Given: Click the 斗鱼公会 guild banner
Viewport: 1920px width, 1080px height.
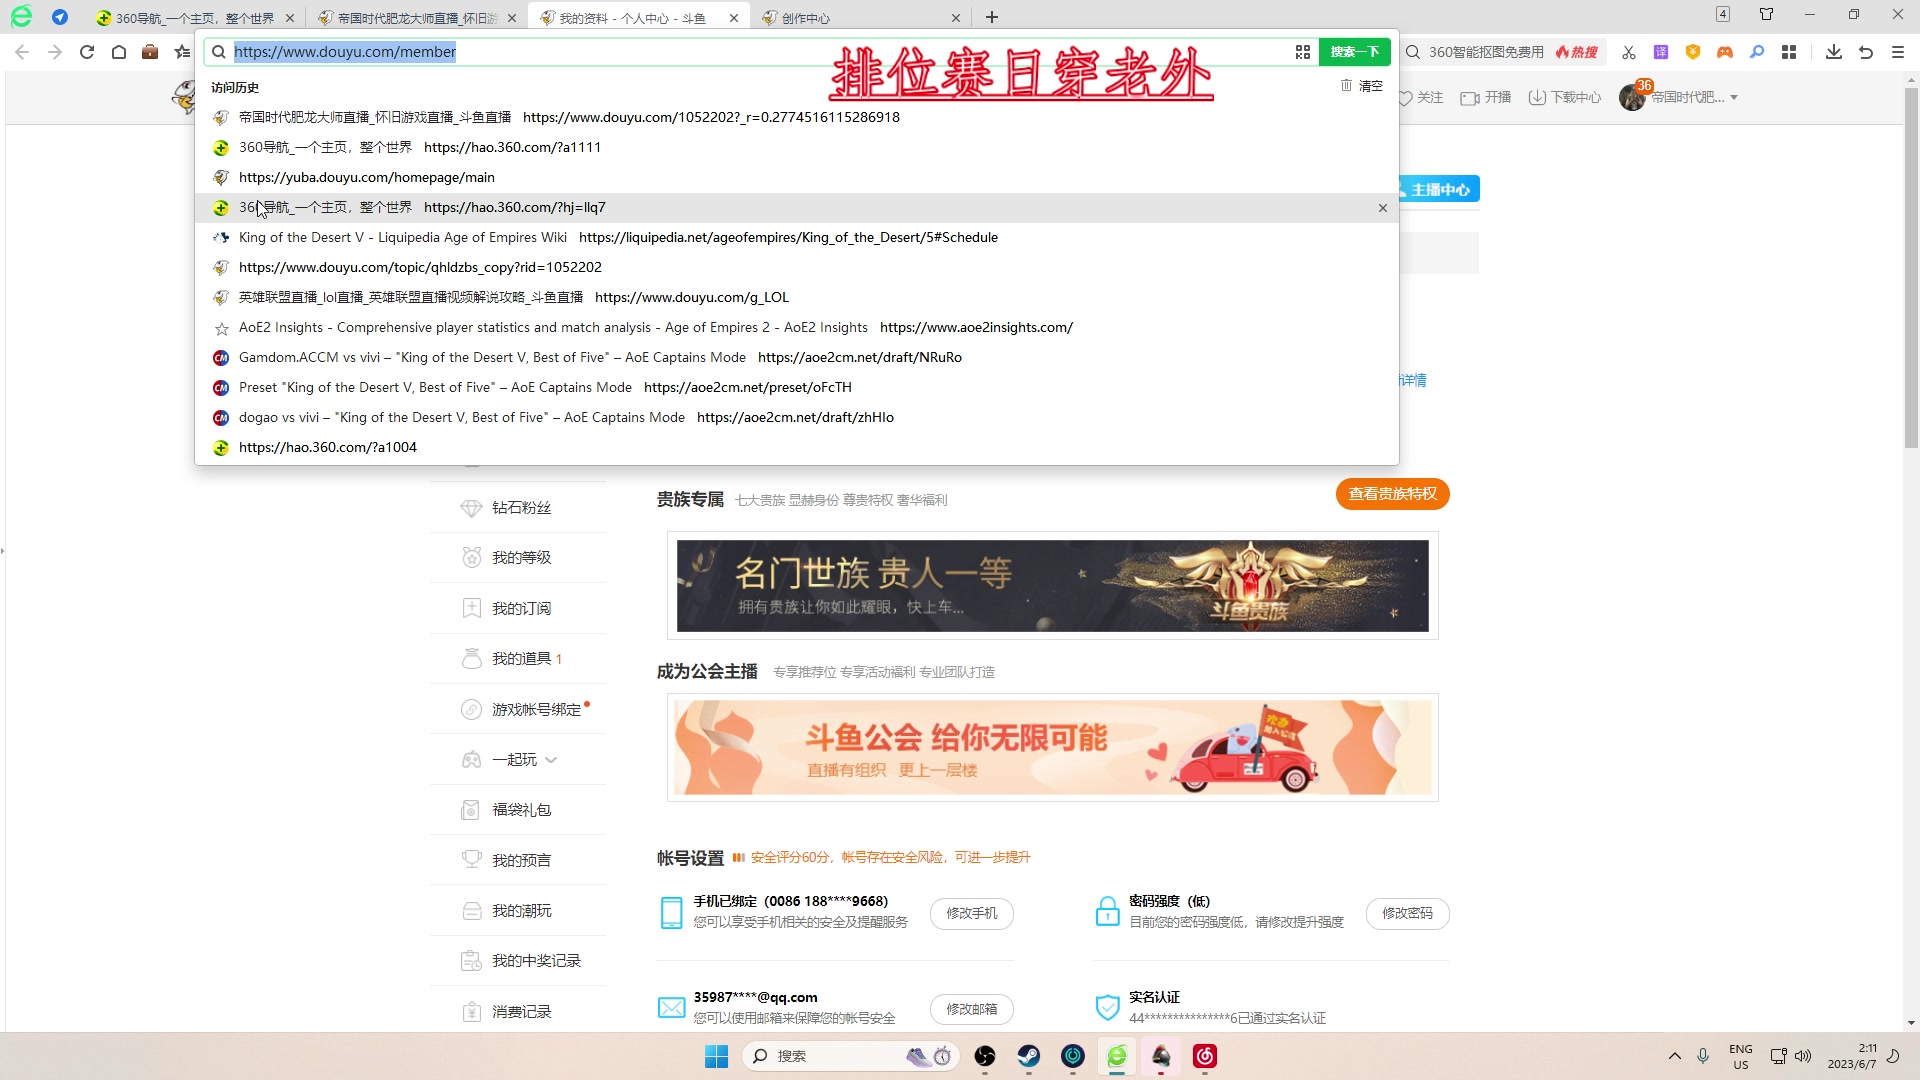Looking at the screenshot, I should [x=1052, y=747].
